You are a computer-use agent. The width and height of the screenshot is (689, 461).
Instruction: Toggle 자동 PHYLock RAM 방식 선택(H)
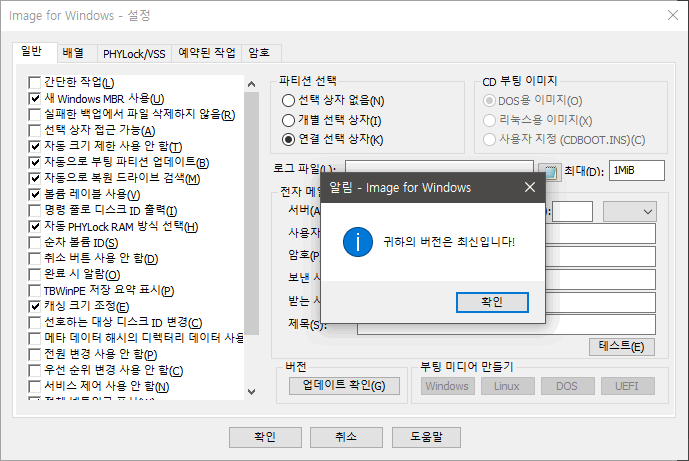click(34, 226)
